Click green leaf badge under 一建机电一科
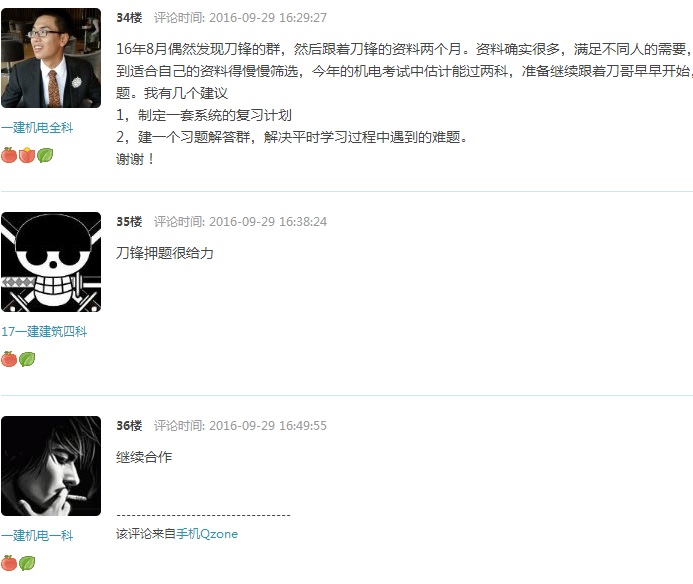The image size is (693, 584). click(x=27, y=563)
